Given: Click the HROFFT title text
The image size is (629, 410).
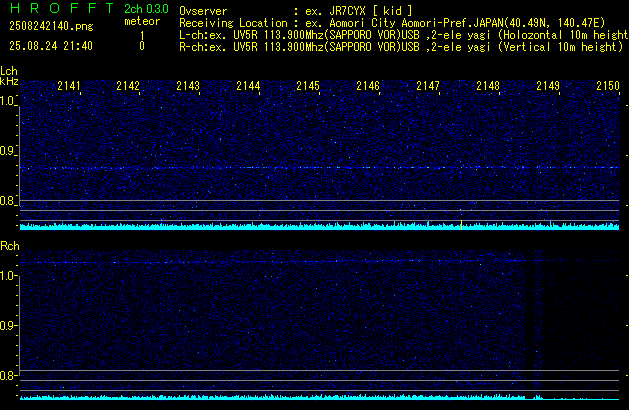Looking at the screenshot, I should pos(62,8).
